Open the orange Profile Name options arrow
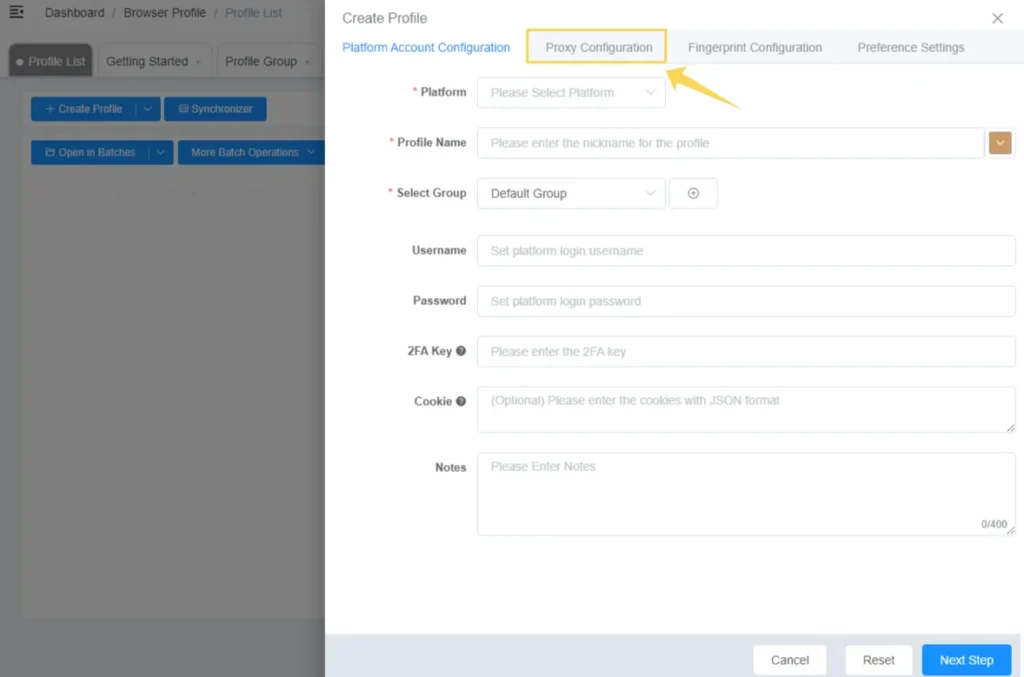The width and height of the screenshot is (1024, 677). point(1000,143)
